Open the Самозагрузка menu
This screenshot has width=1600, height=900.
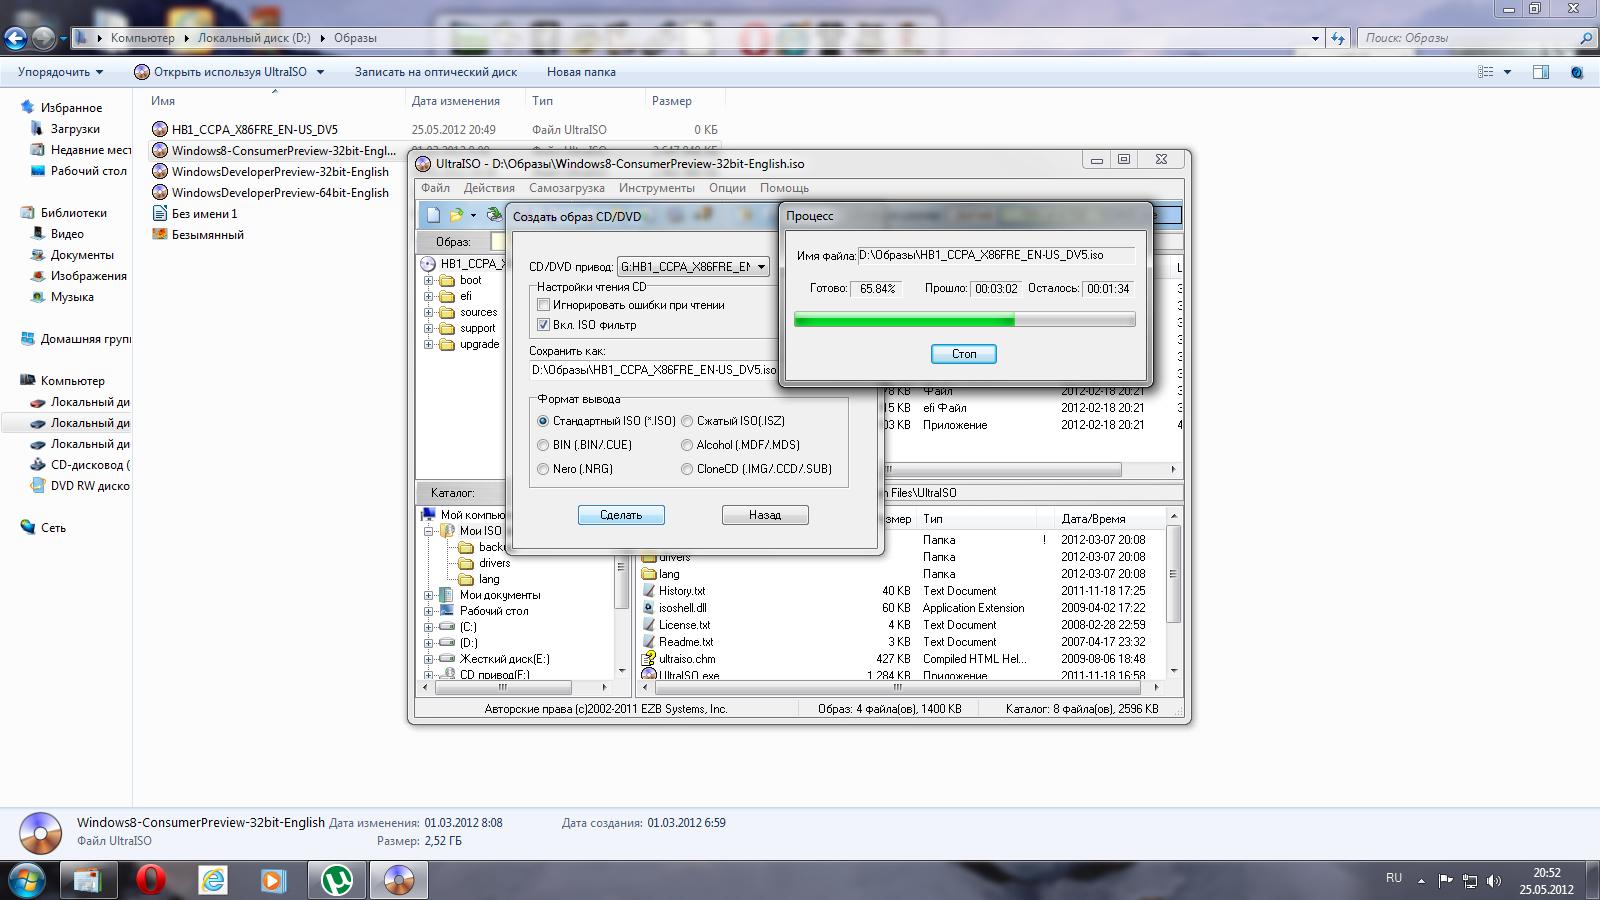pyautogui.click(x=567, y=188)
